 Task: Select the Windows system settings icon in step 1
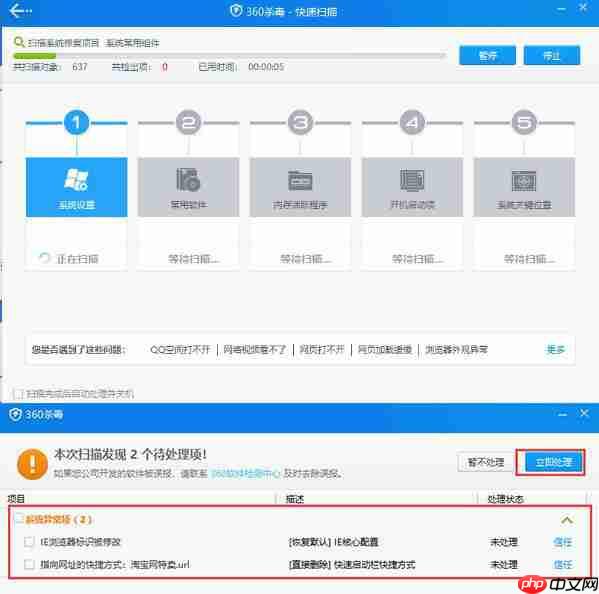click(x=76, y=180)
